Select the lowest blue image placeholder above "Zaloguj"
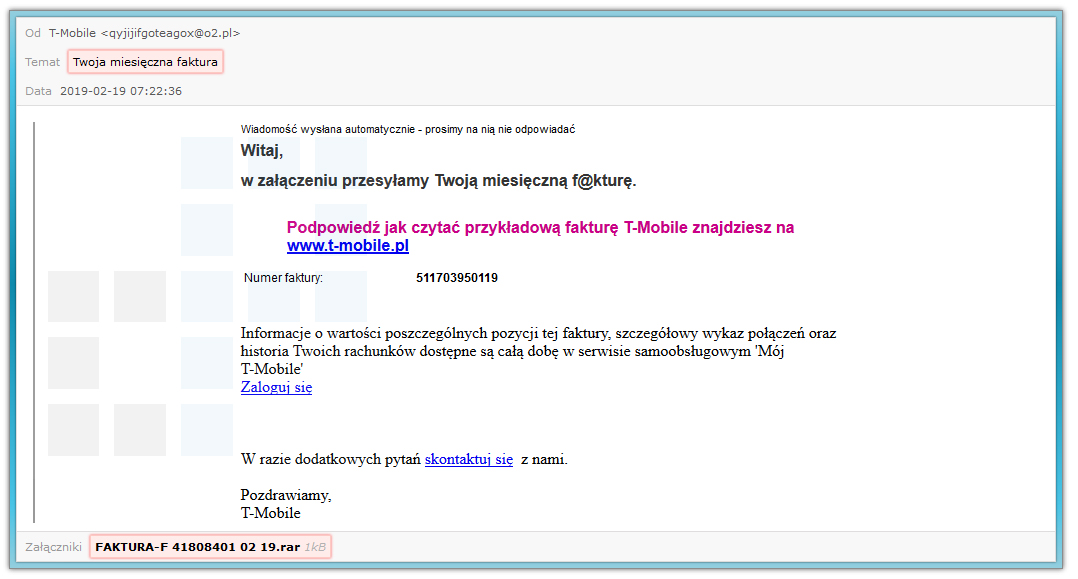 coord(206,364)
